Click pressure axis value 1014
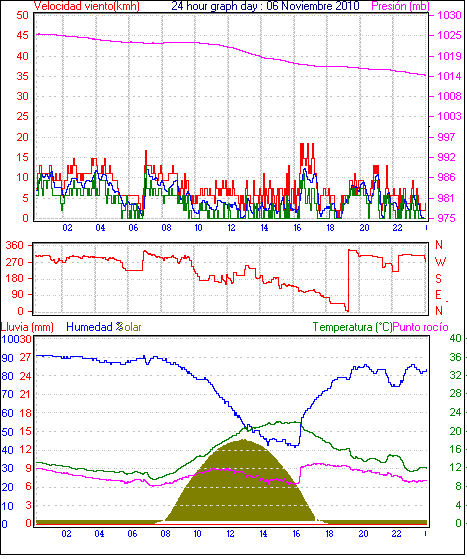 [x=449, y=76]
